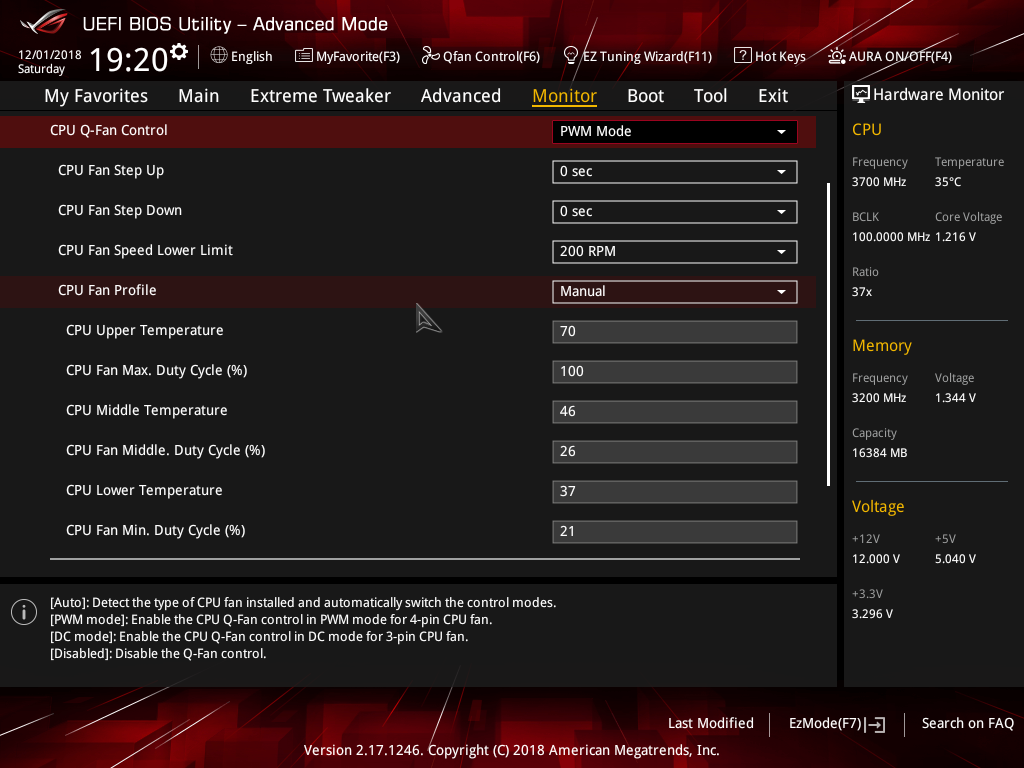The width and height of the screenshot is (1024, 768).
Task: Click Search on FAQ
Action: [967, 724]
